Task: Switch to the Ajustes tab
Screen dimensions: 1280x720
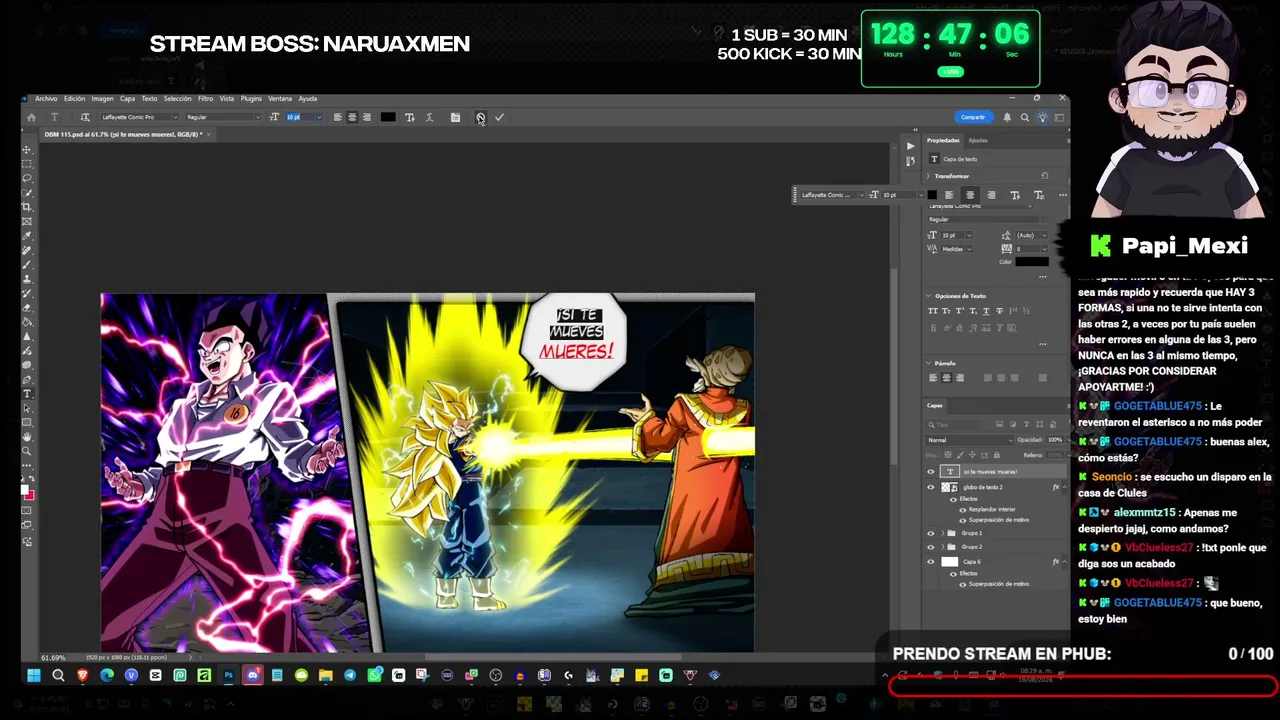Action: click(977, 140)
